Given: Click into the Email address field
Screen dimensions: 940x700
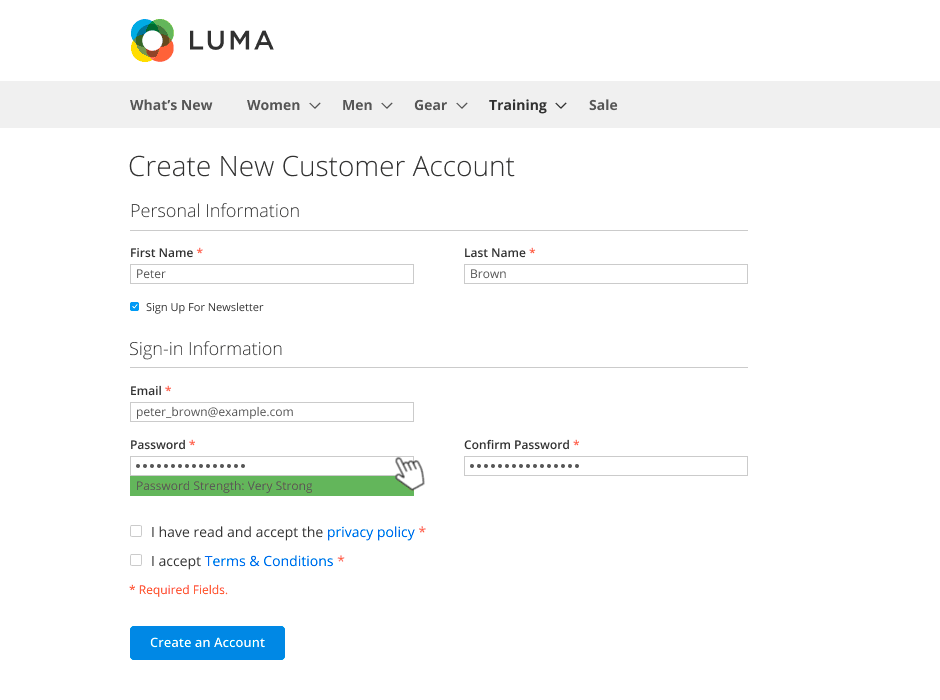Looking at the screenshot, I should (272, 412).
